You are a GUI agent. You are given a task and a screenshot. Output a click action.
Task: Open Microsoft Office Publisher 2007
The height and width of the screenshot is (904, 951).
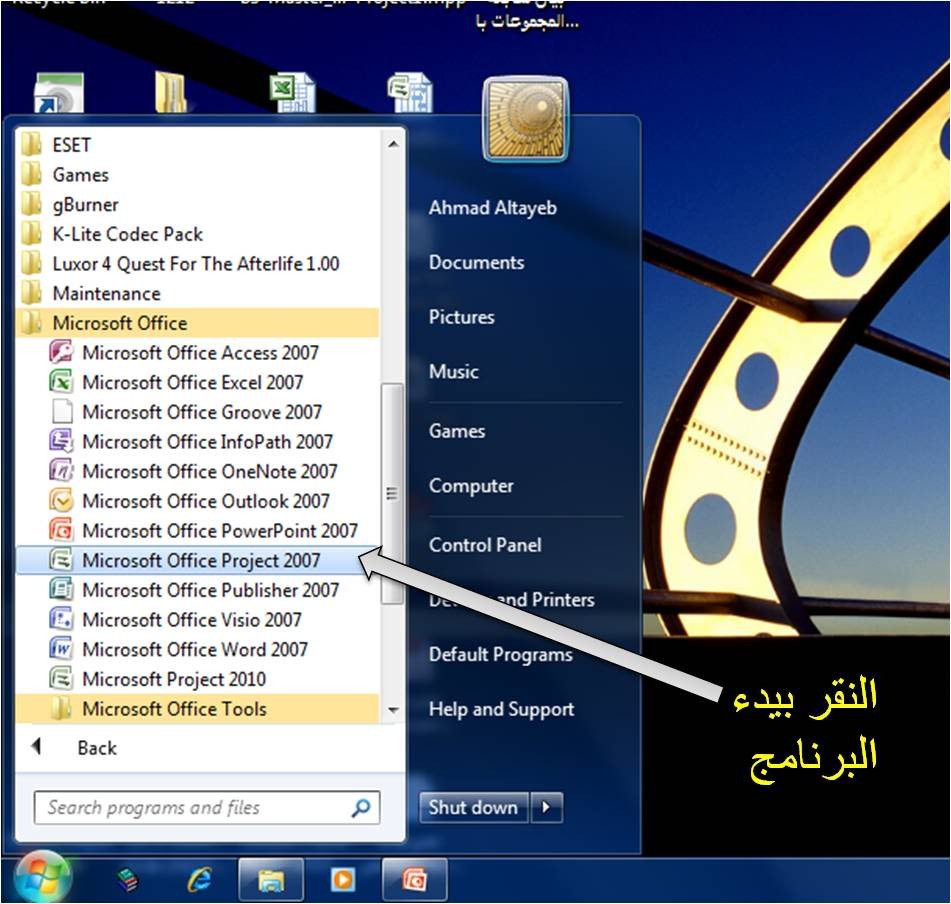(195, 590)
